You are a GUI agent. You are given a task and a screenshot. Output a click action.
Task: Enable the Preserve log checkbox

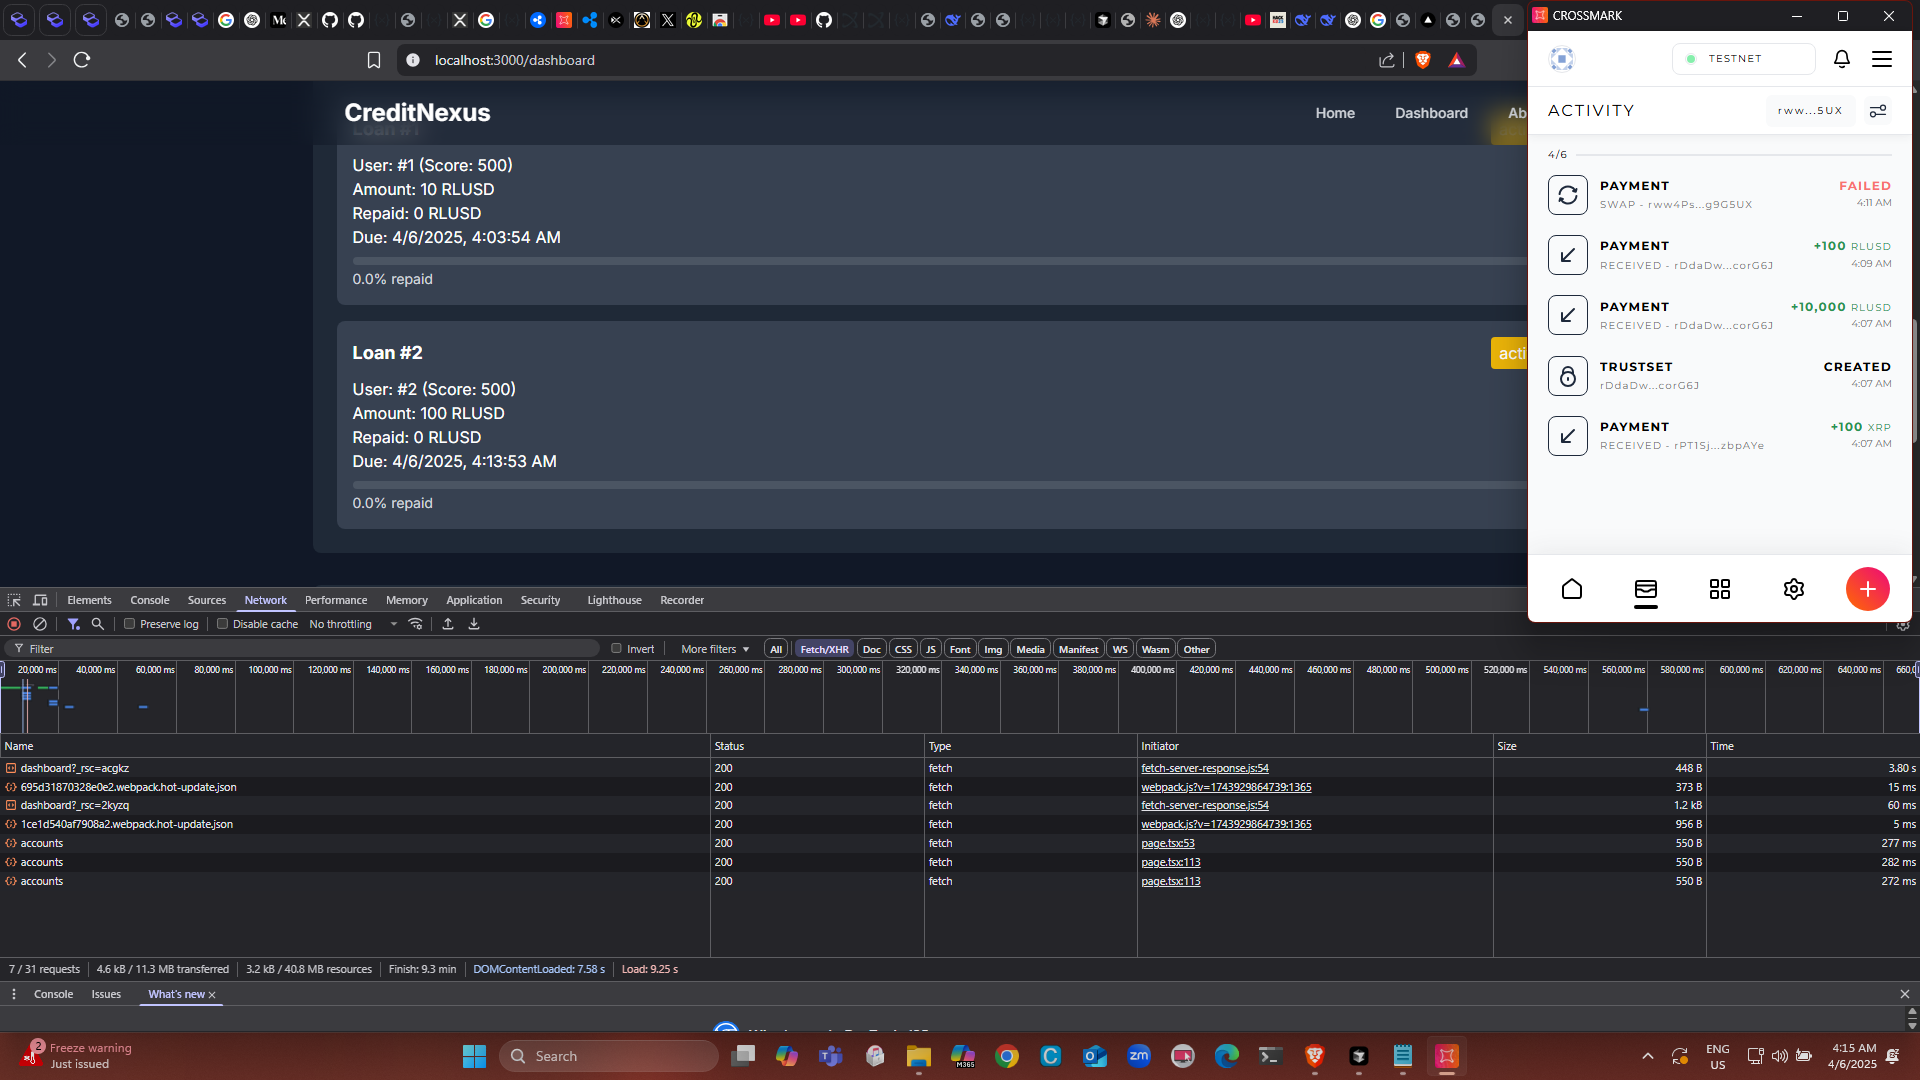(x=130, y=624)
